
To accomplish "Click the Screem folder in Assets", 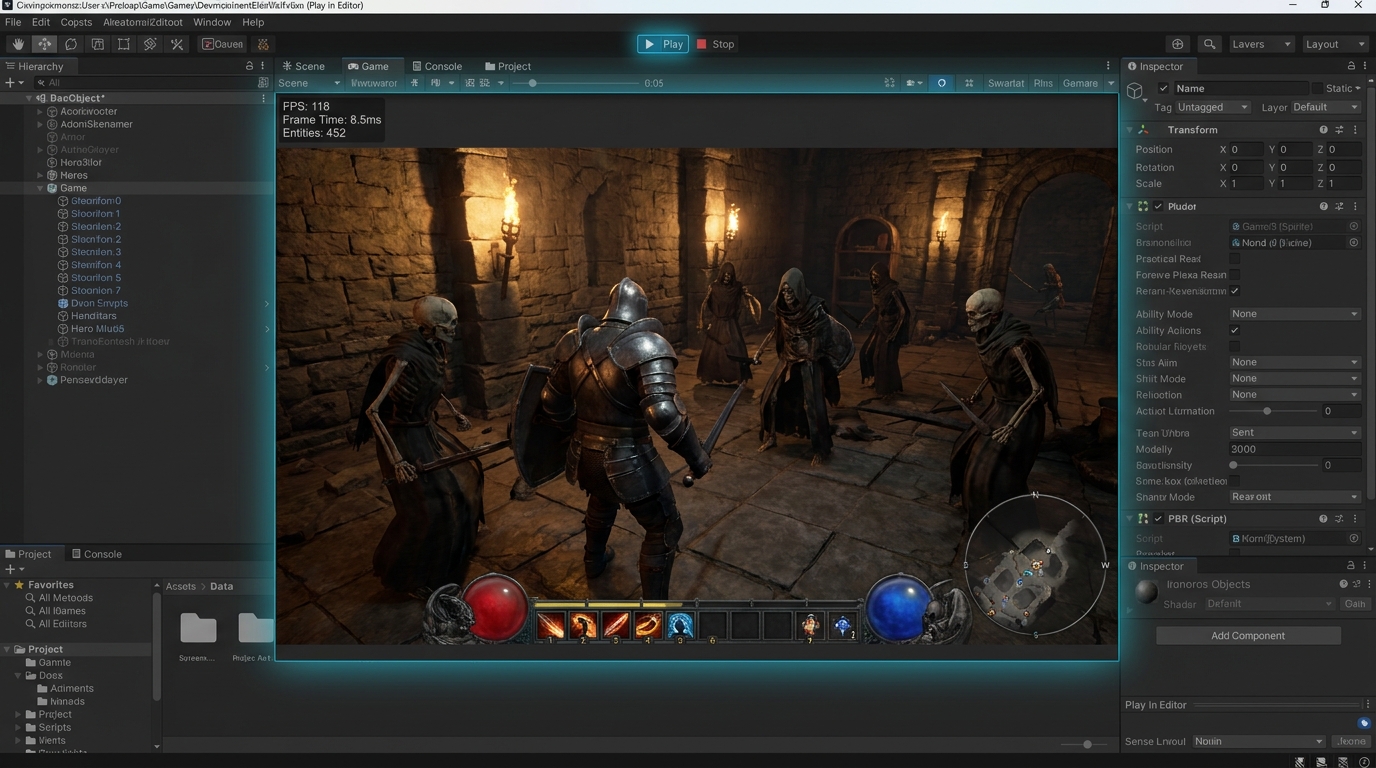I will tap(198, 635).
